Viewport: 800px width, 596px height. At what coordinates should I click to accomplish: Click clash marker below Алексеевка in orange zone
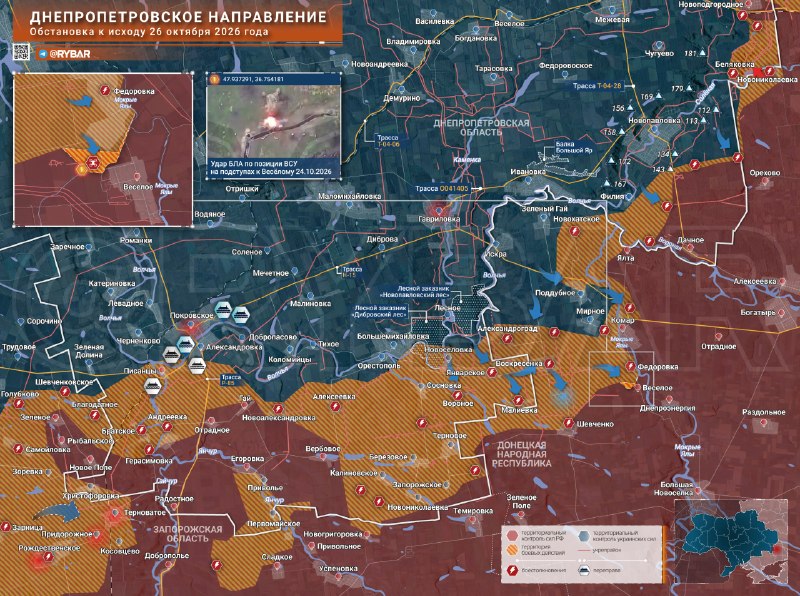pos(335,407)
